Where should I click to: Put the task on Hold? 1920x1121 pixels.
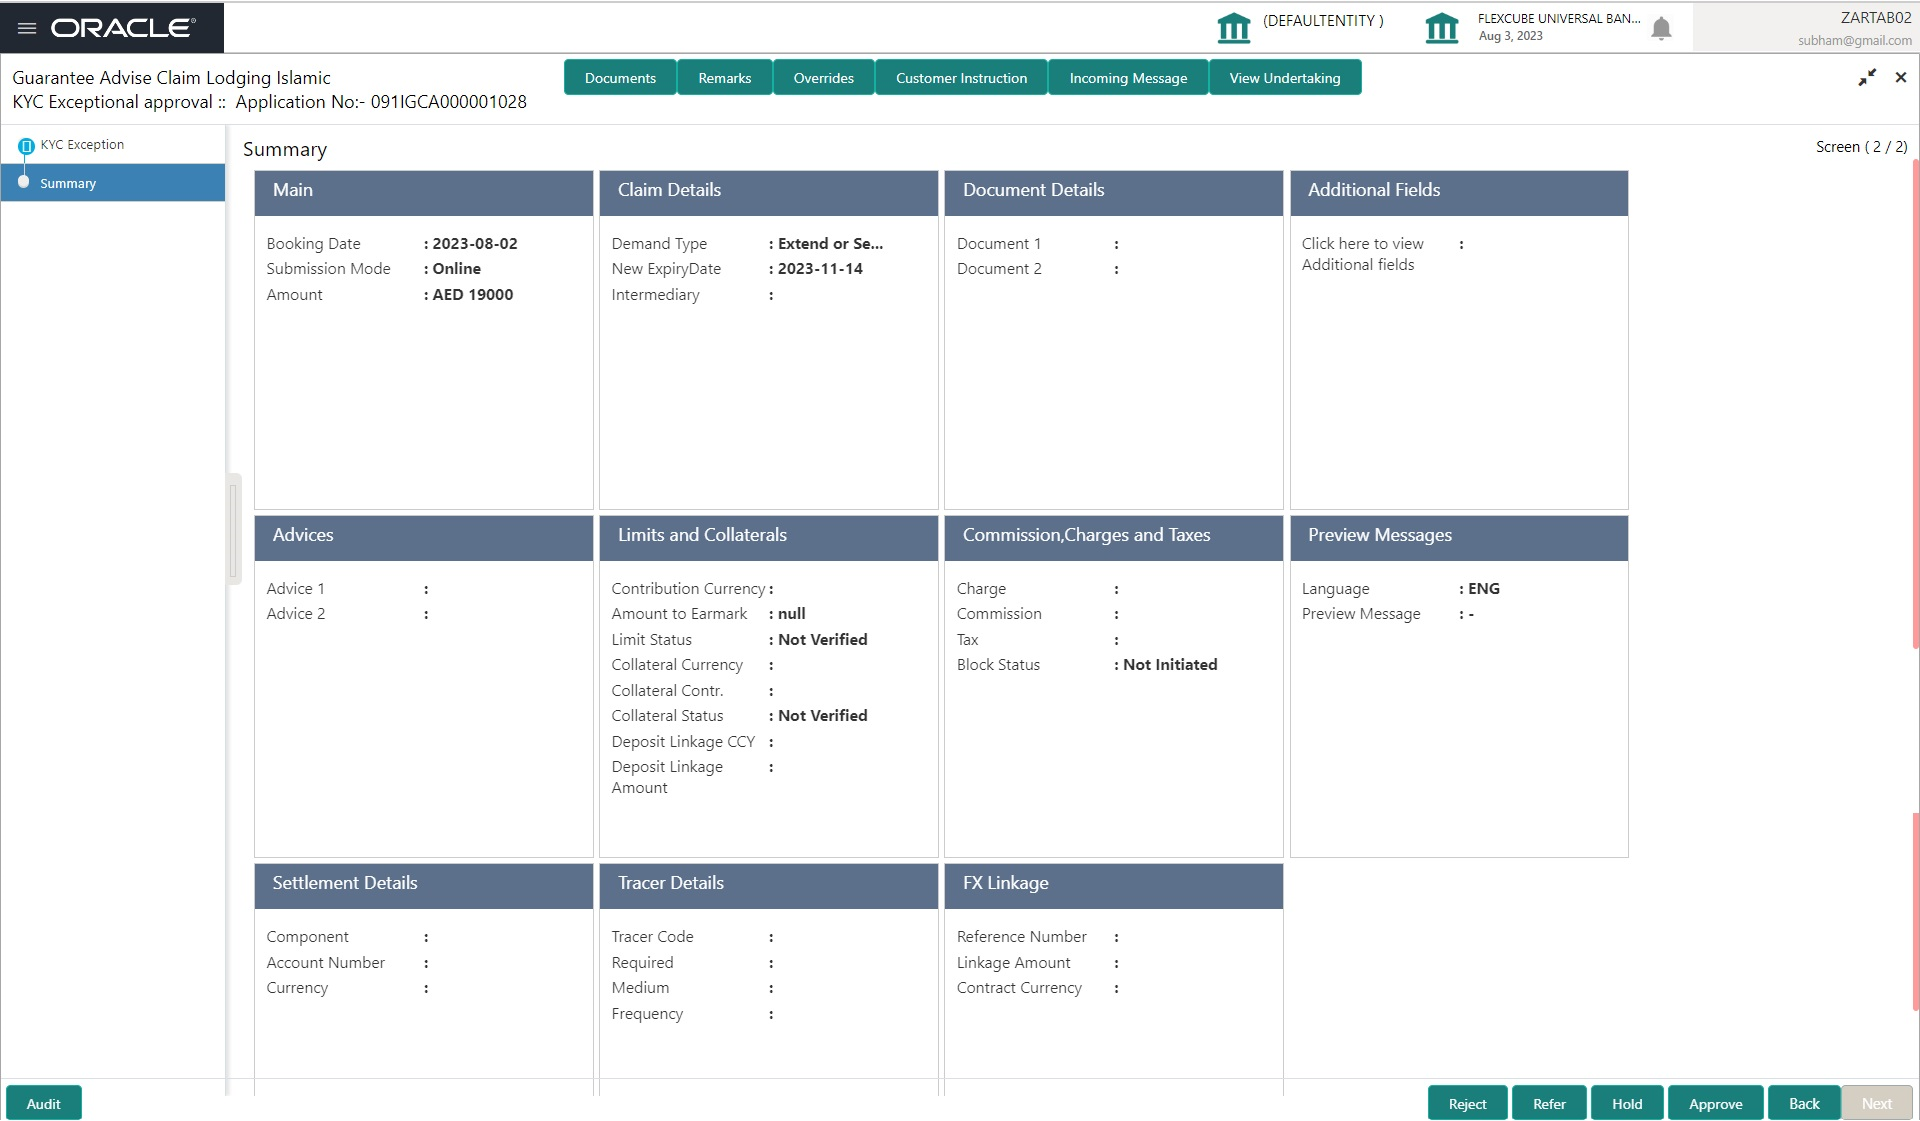coord(1626,1104)
